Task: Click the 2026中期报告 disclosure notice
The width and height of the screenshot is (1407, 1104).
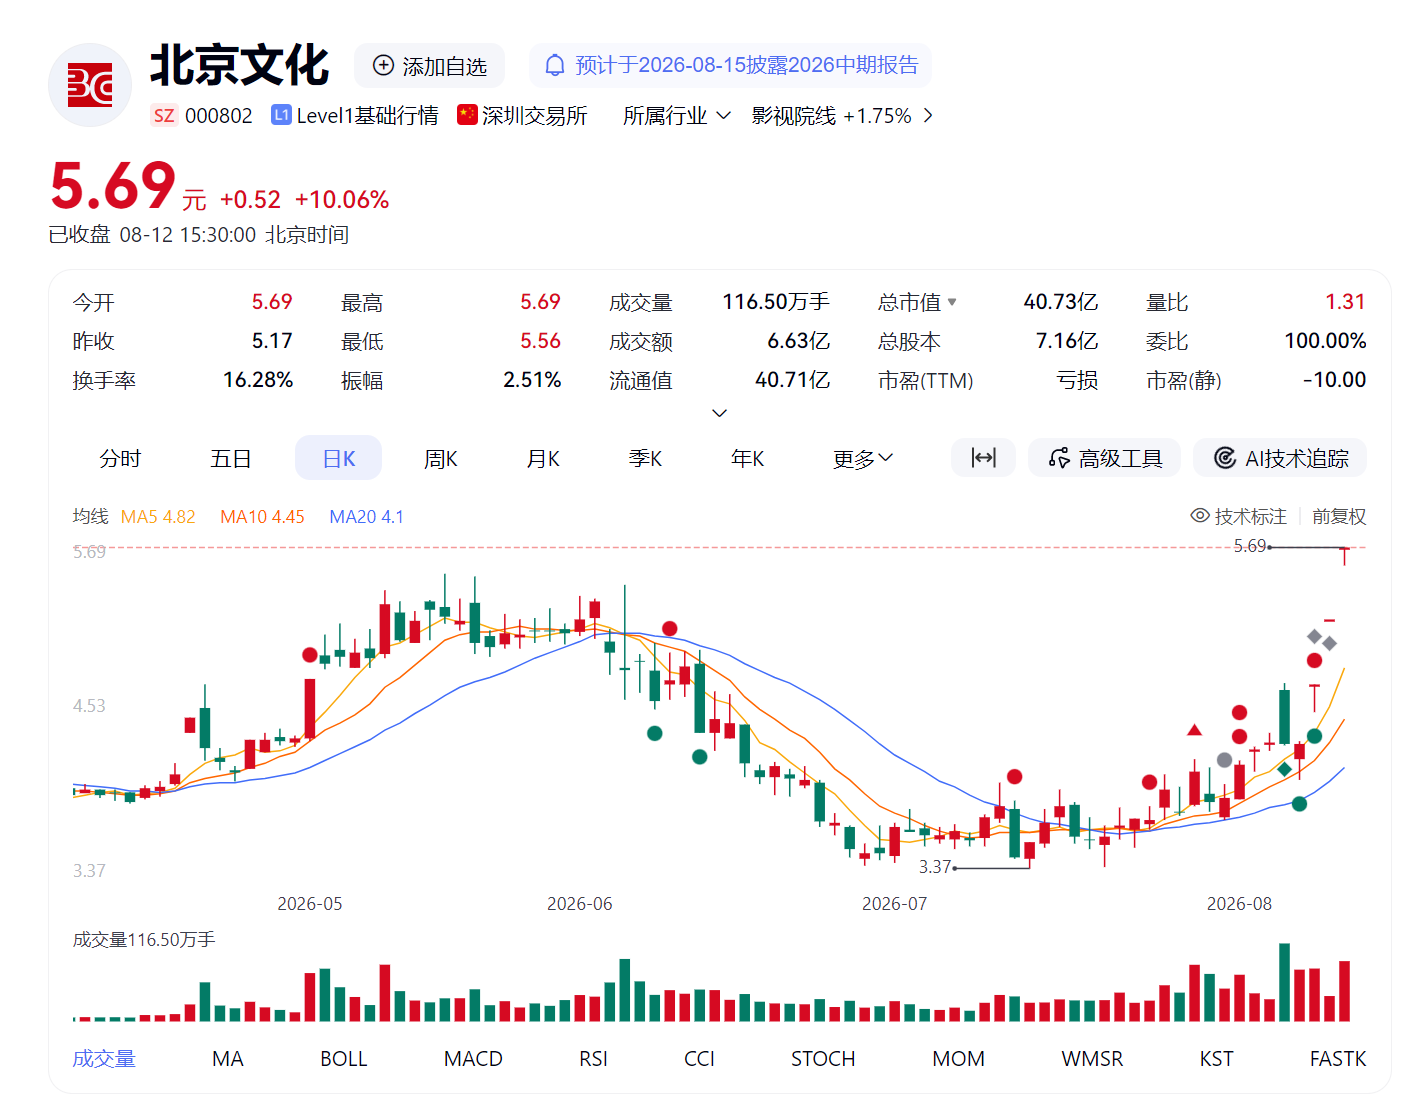Action: point(746,65)
